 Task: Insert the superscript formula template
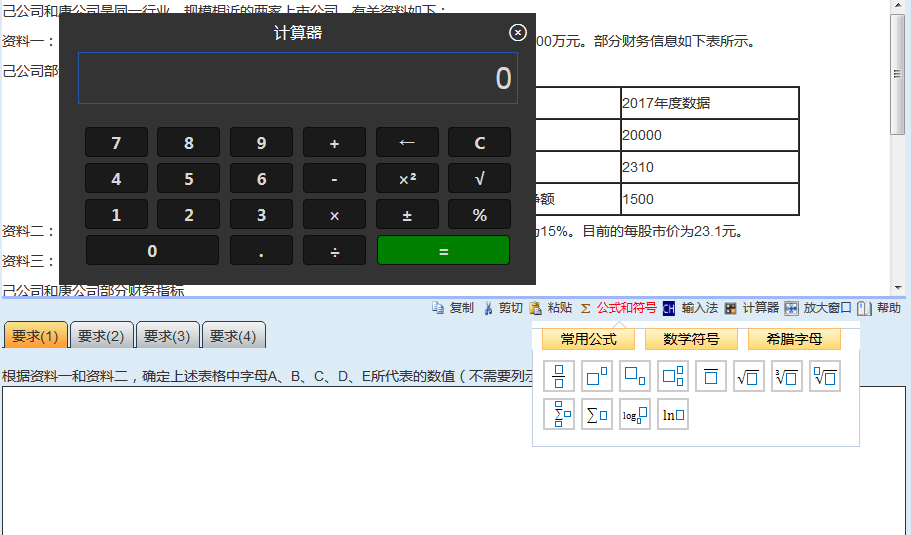597,376
